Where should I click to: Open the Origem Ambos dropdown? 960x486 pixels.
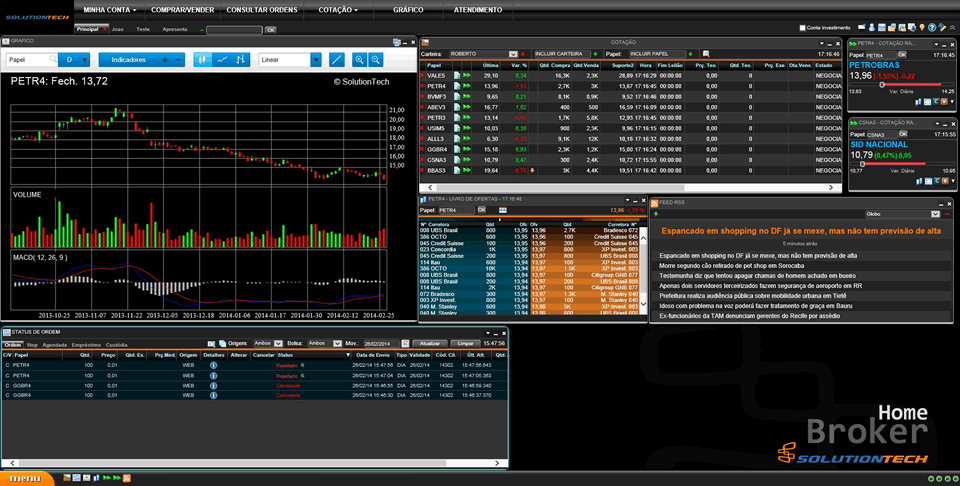point(278,344)
